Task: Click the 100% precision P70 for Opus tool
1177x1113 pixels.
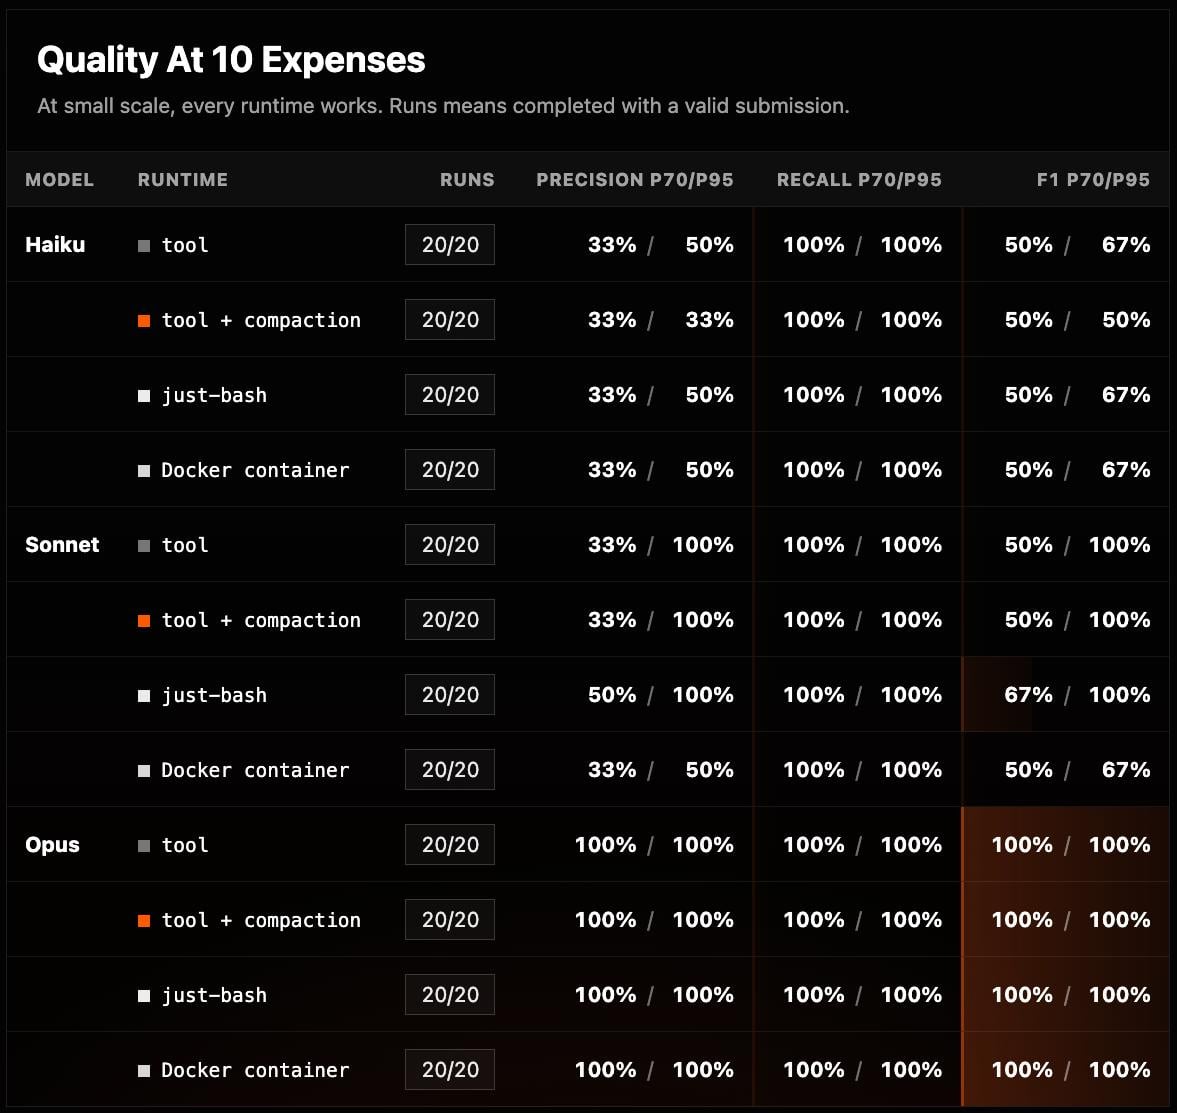Action: (605, 845)
